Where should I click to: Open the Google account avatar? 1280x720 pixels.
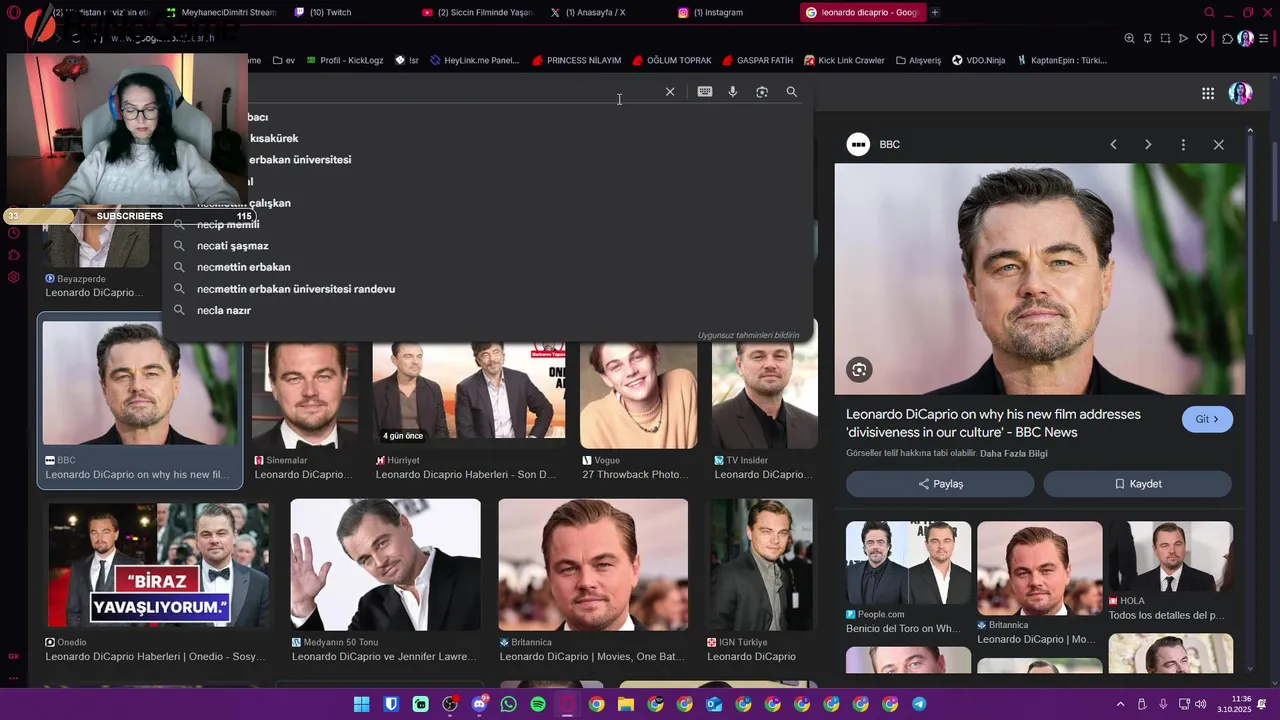point(1241,93)
